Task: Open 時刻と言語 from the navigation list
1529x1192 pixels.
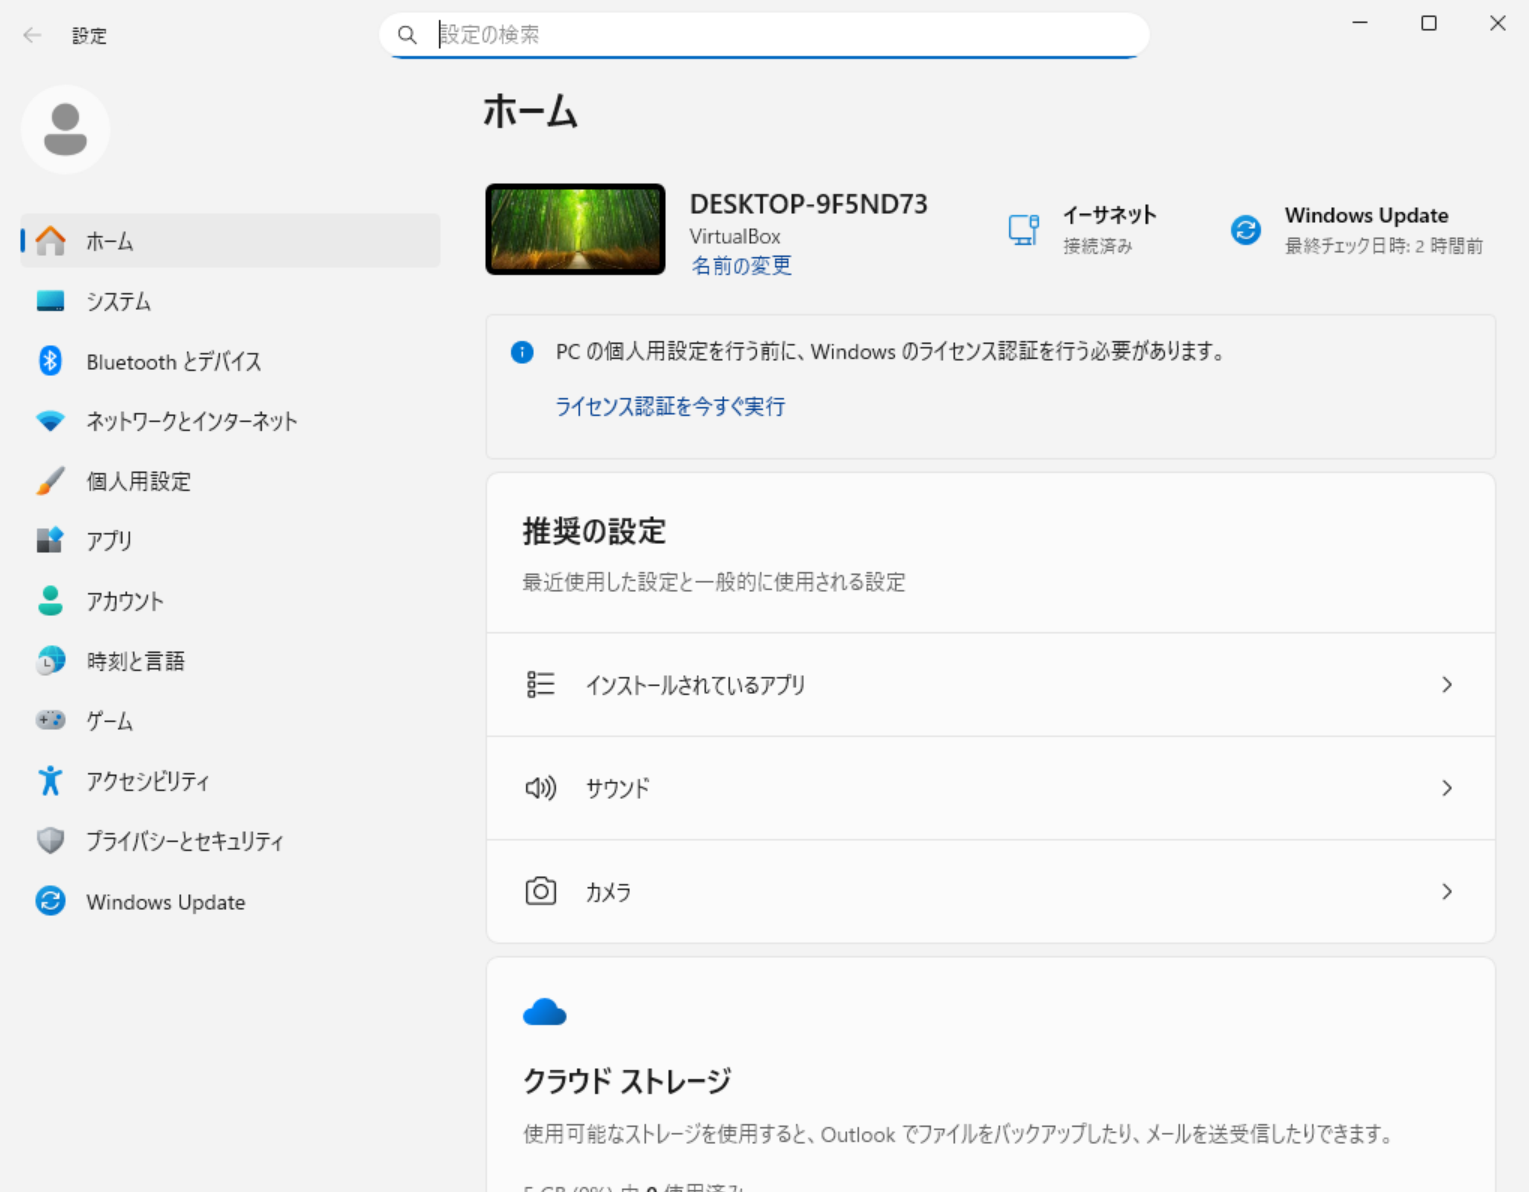Action: coord(135,661)
